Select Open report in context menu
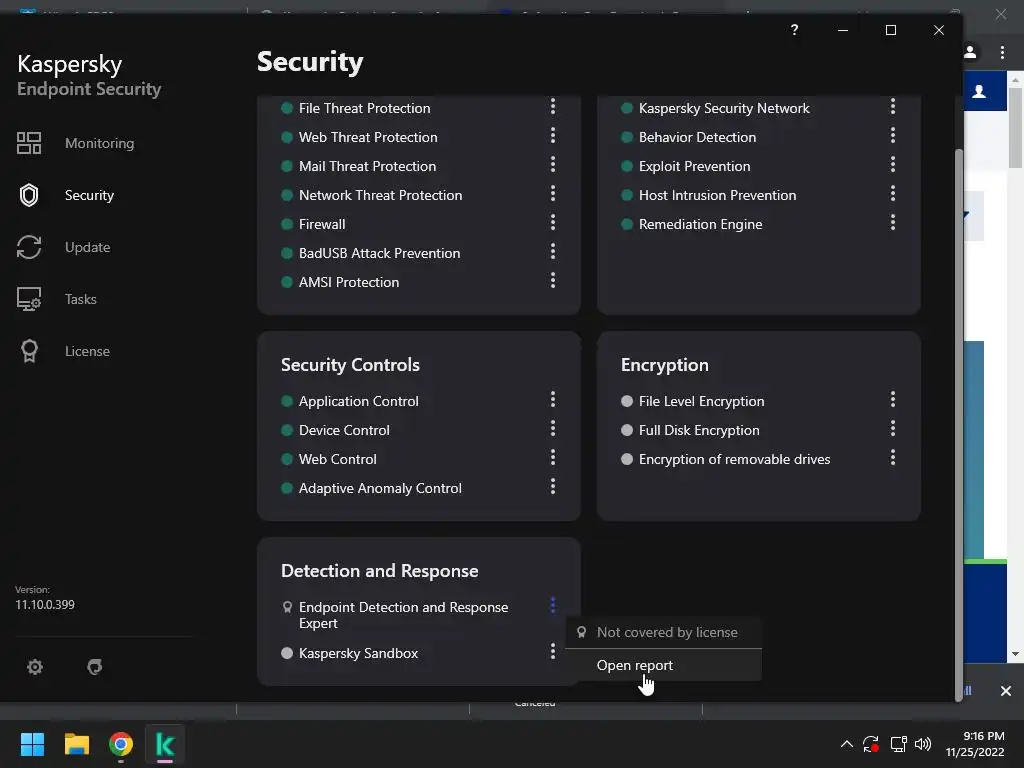 [x=663, y=665]
